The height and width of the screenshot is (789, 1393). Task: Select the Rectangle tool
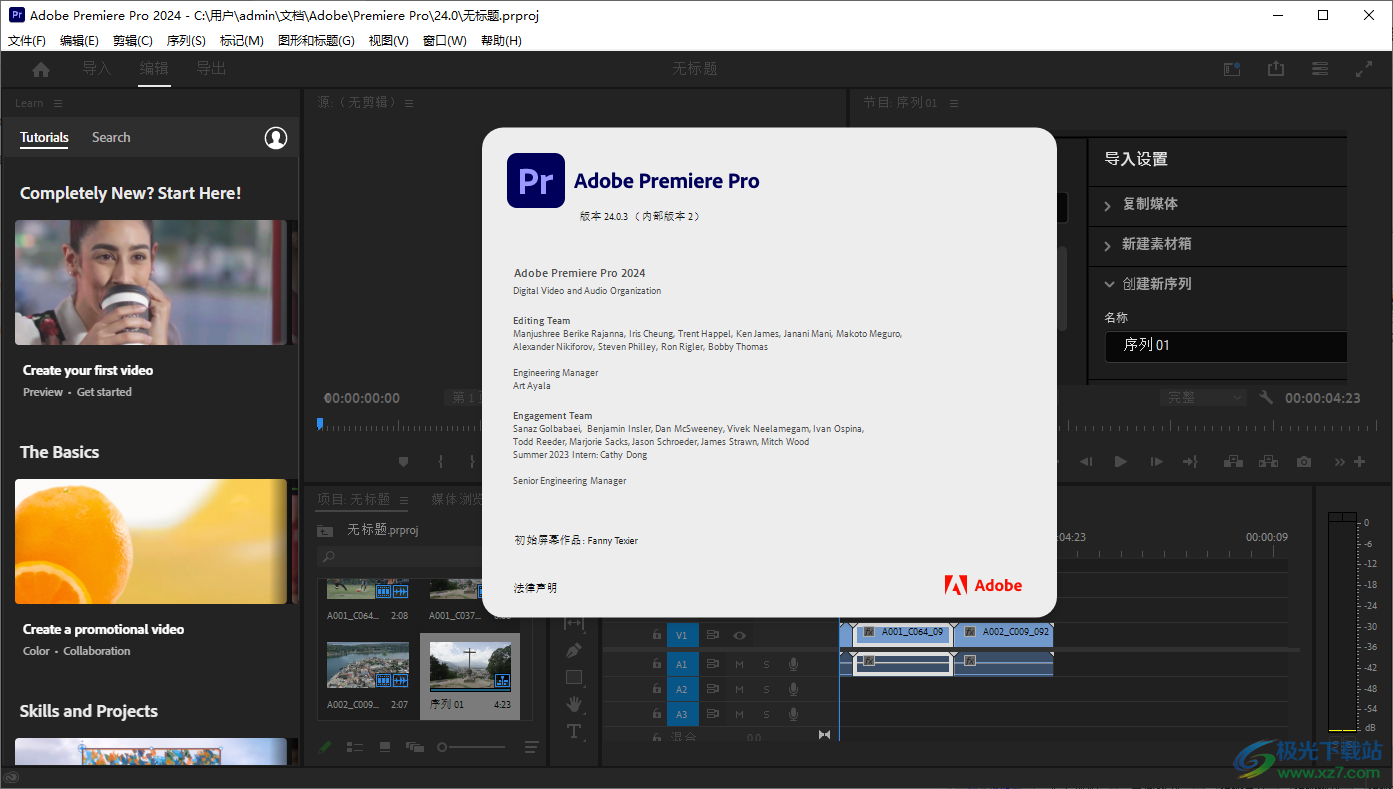(574, 677)
